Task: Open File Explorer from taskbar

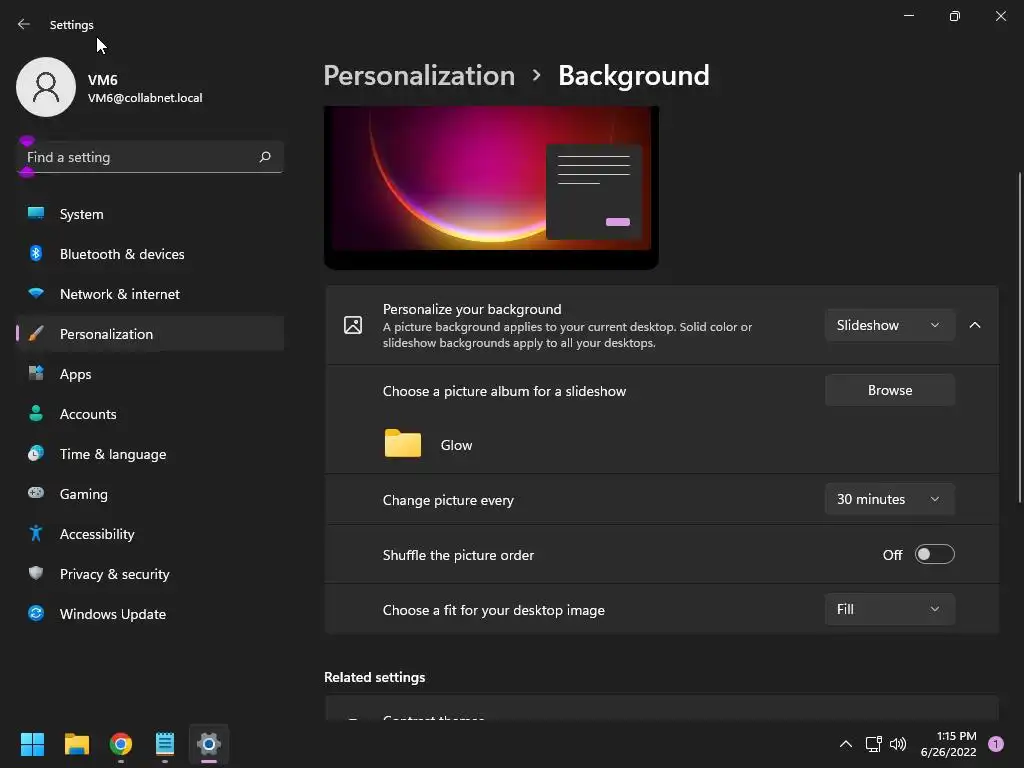Action: (x=76, y=744)
